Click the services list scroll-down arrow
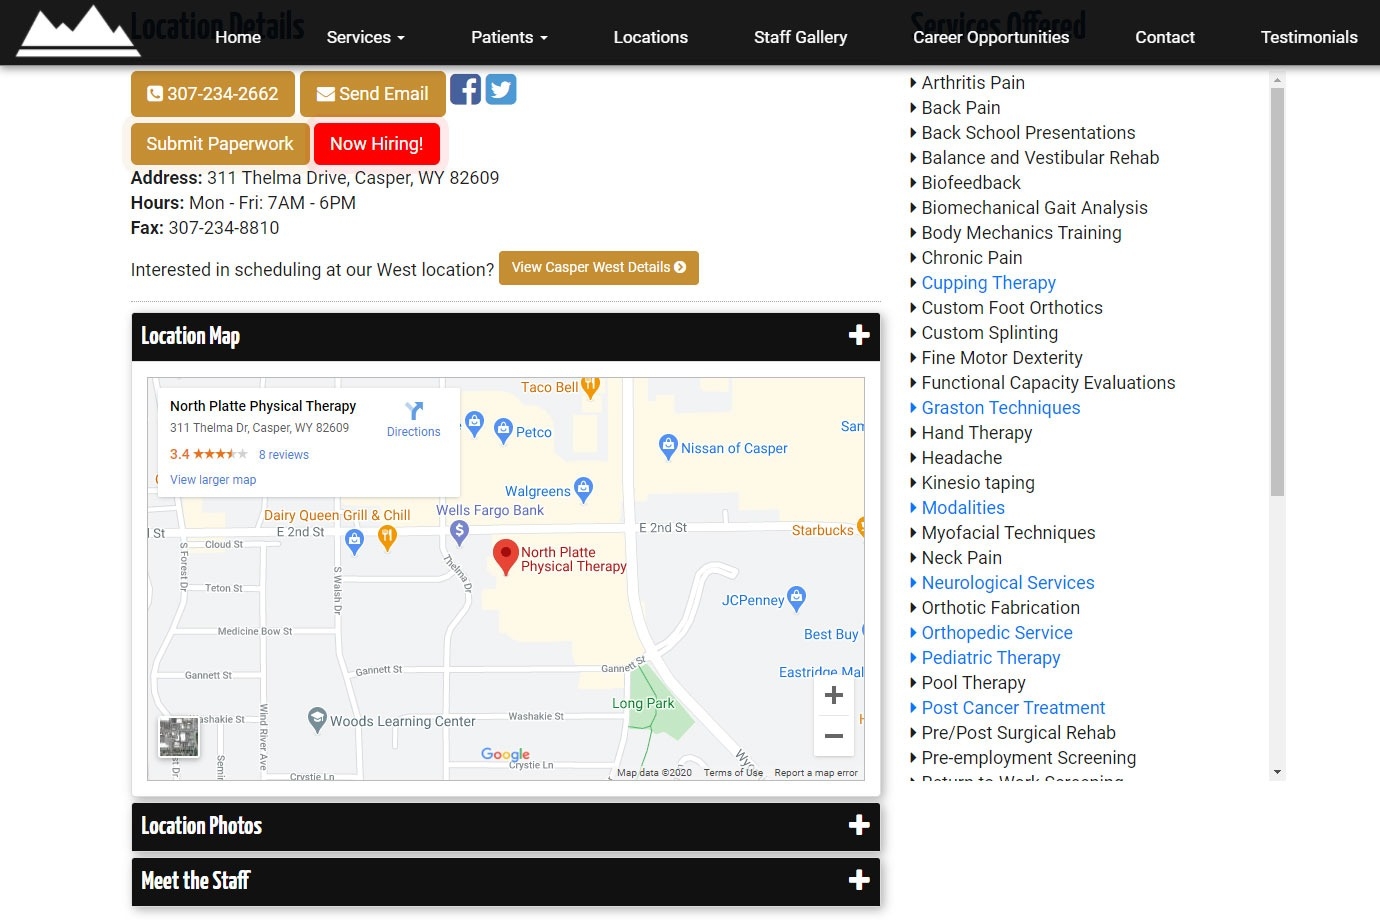 (1277, 773)
